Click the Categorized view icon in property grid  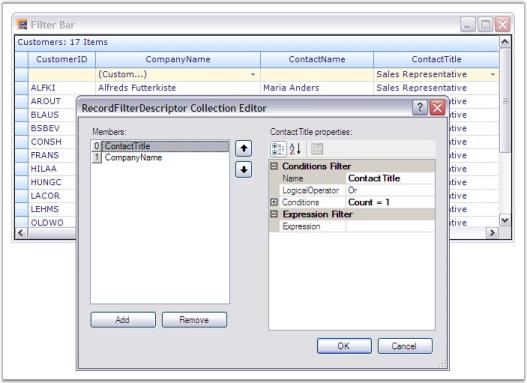278,149
